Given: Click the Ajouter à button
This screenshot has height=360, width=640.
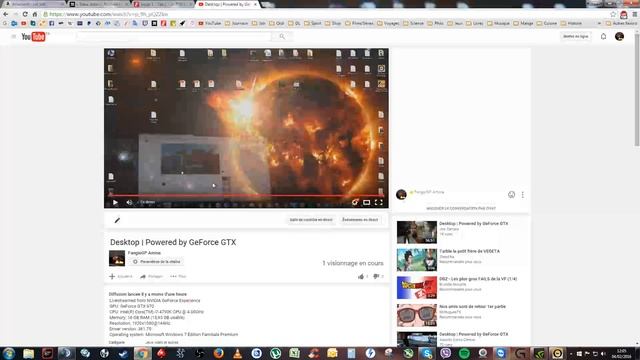Looking at the screenshot, I should pyautogui.click(x=121, y=276).
